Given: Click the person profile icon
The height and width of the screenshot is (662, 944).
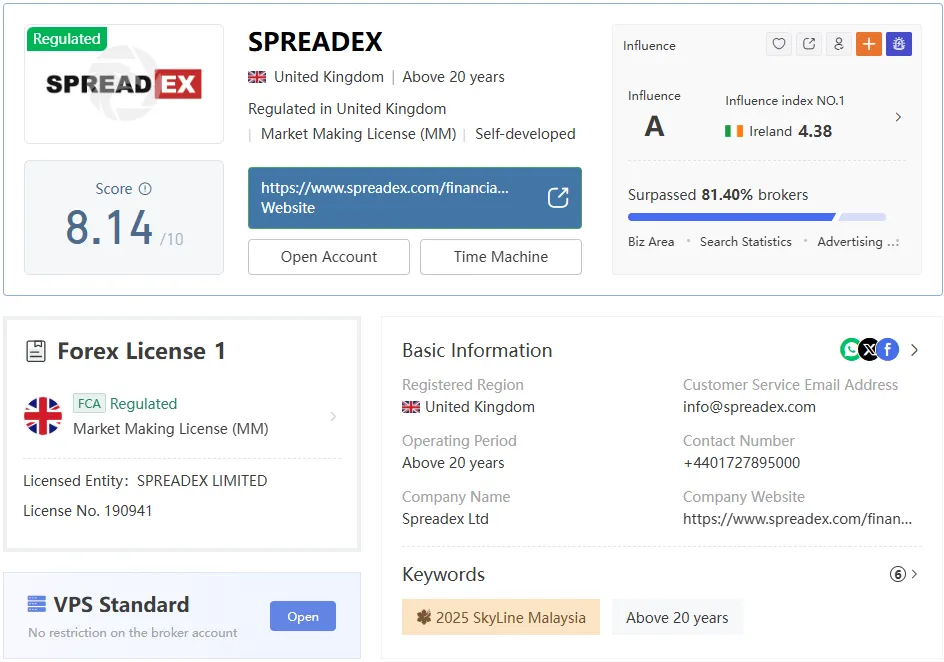Looking at the screenshot, I should click(839, 44).
